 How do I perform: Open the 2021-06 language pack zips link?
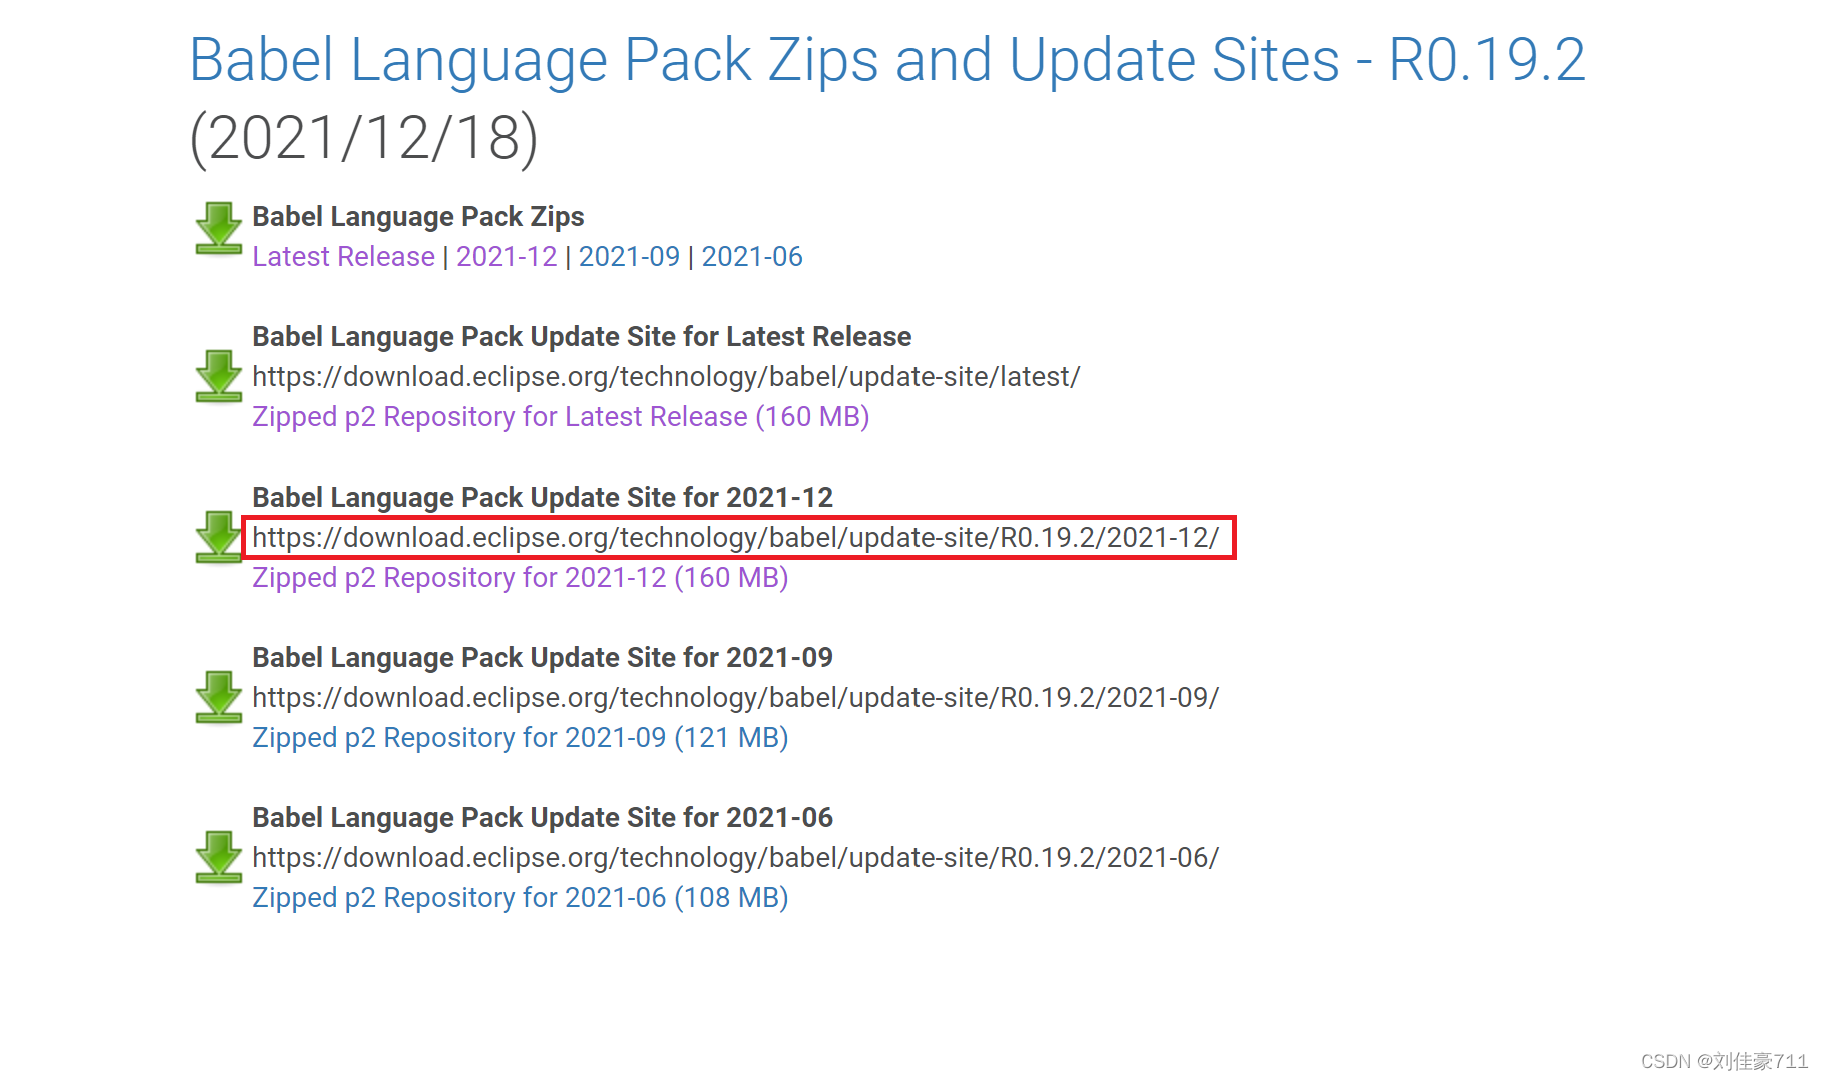(752, 257)
